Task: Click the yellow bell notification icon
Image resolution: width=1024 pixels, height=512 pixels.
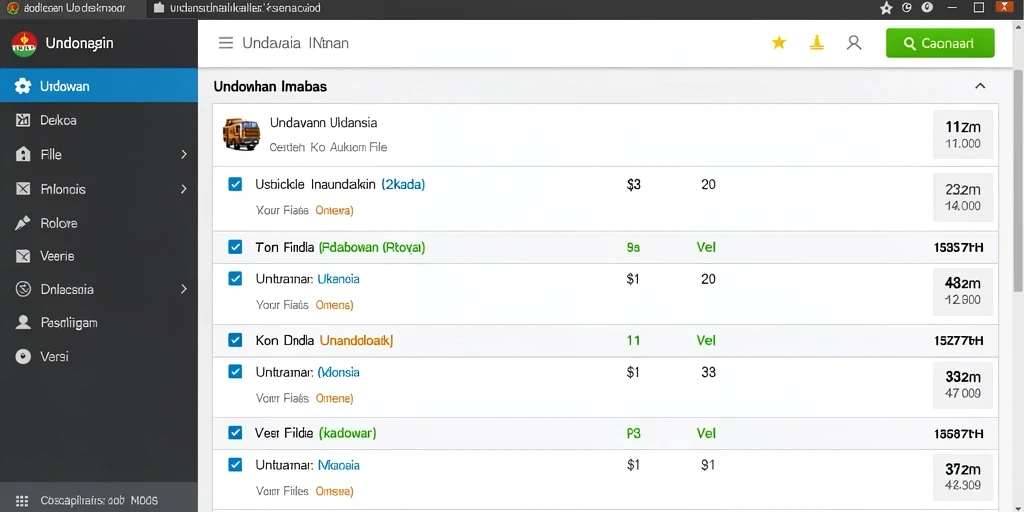Action: pos(816,43)
